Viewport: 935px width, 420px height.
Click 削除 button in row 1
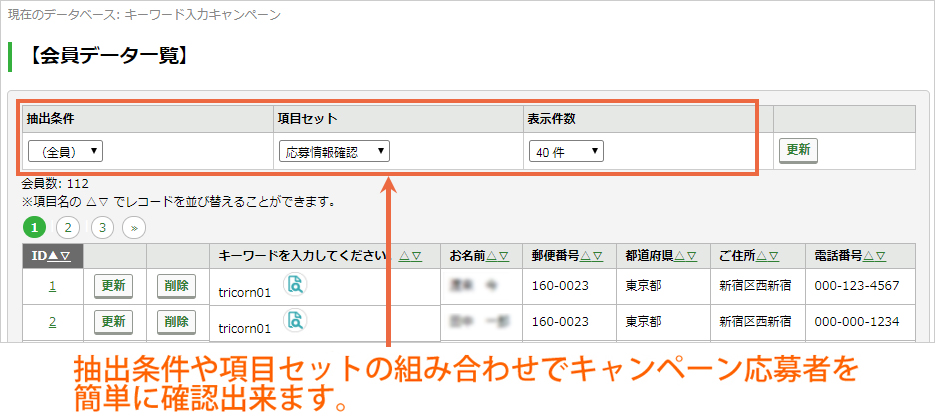pyautogui.click(x=177, y=286)
